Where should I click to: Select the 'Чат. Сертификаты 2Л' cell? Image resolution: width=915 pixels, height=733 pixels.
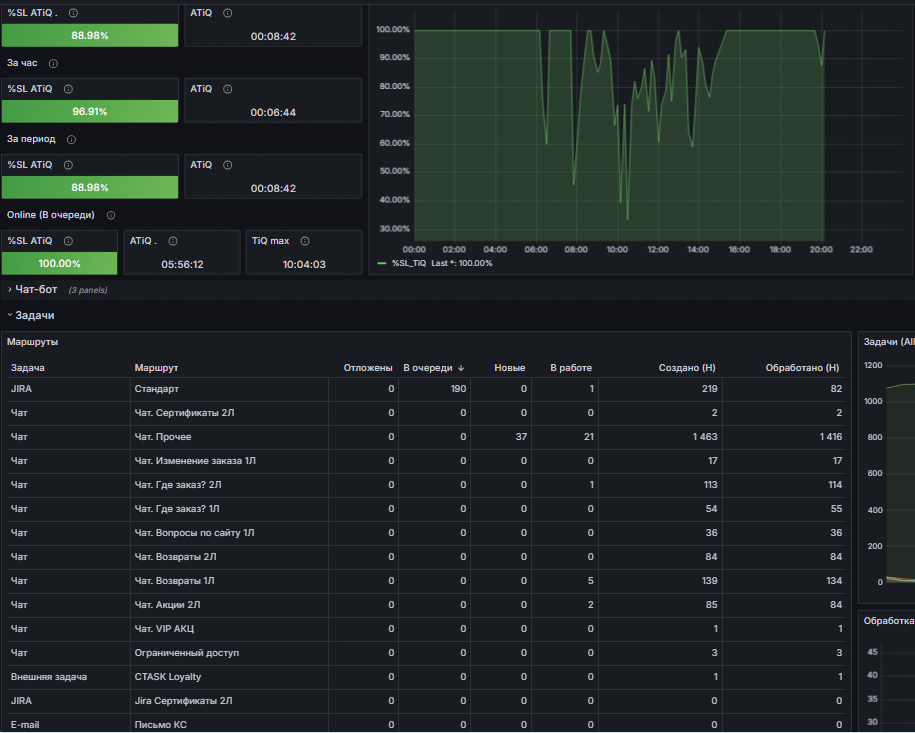point(229,413)
